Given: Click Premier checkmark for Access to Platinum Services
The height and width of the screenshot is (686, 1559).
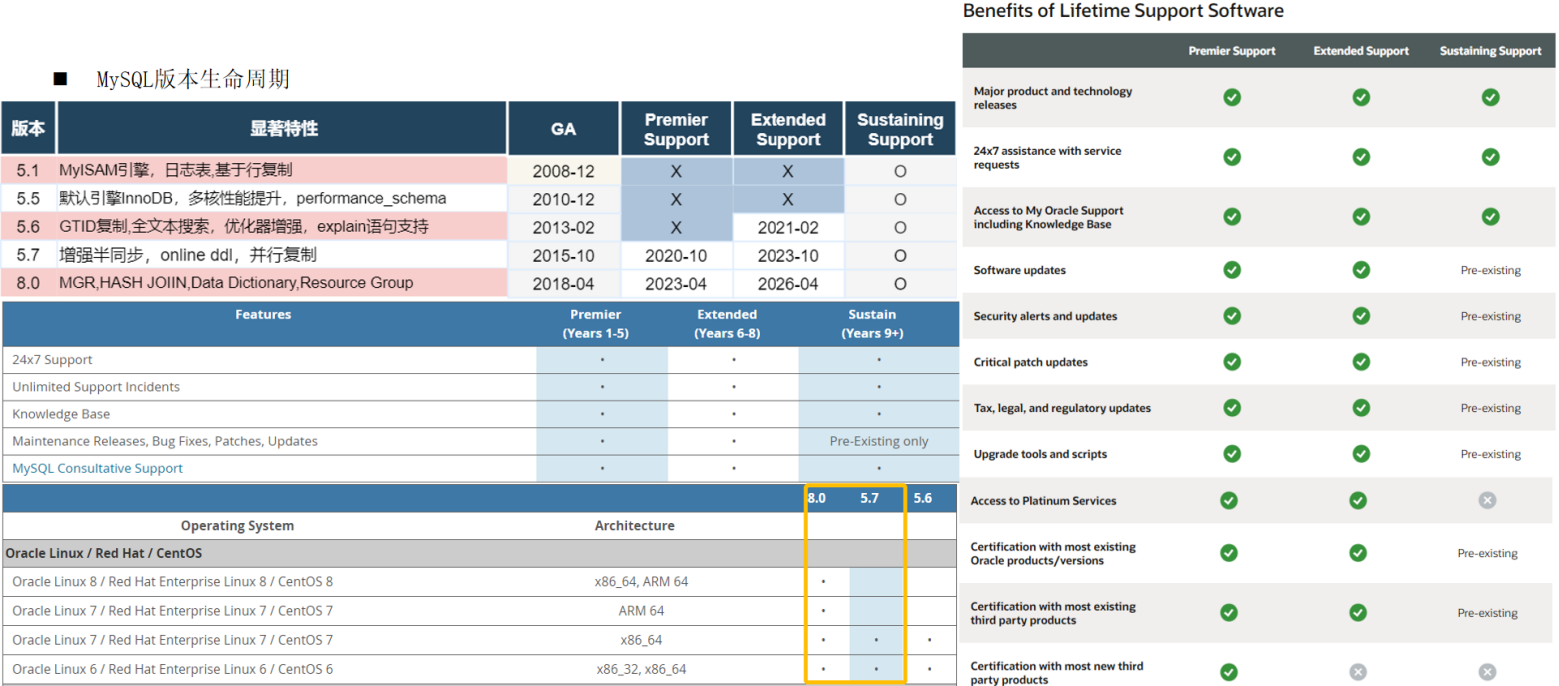Looking at the screenshot, I should tap(1229, 500).
